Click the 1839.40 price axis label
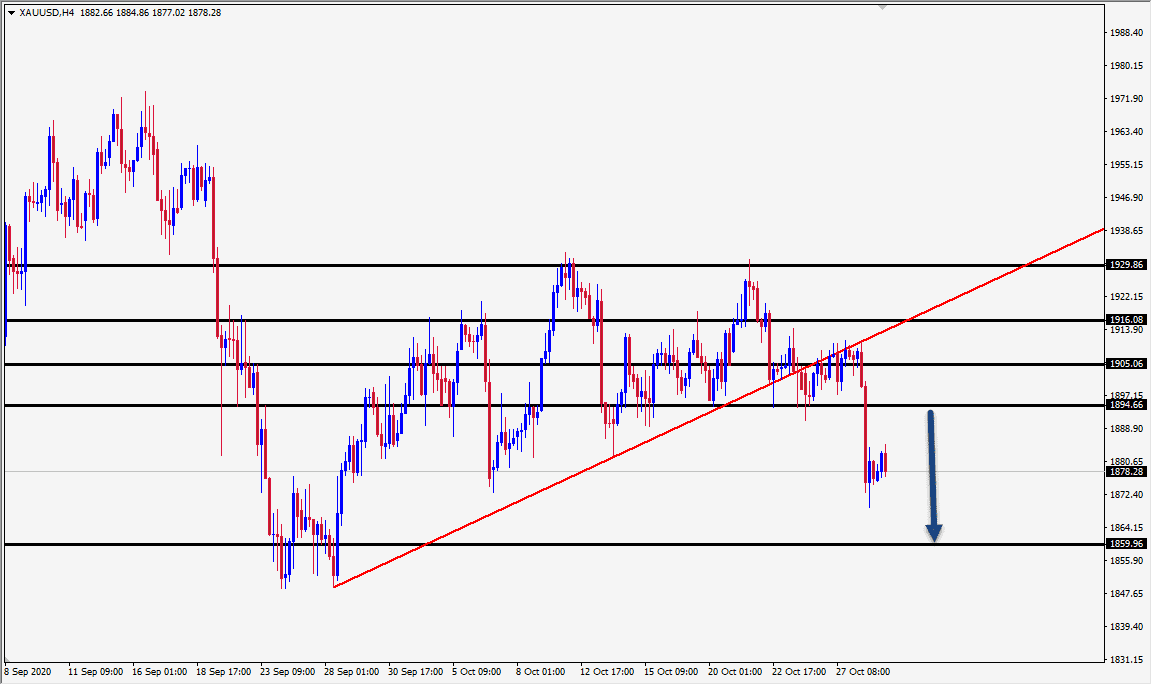The width and height of the screenshot is (1152, 685). 1127,627
